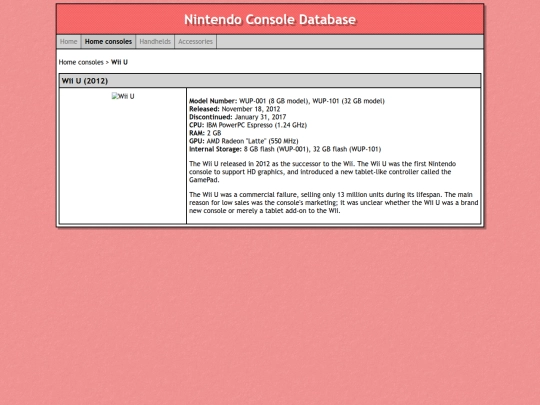The height and width of the screenshot is (405, 540).
Task: Click the broken Wii U image placeholder
Action: [x=123, y=96]
